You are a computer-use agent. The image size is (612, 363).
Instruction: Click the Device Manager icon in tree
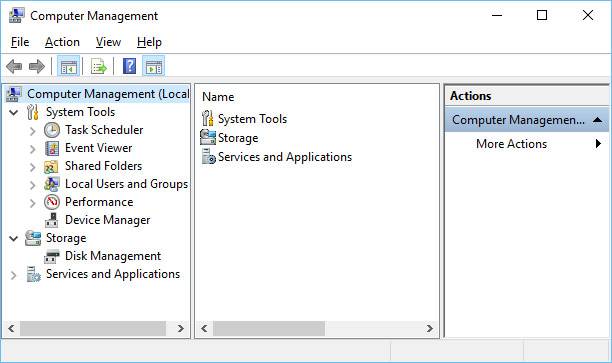pyautogui.click(x=52, y=220)
